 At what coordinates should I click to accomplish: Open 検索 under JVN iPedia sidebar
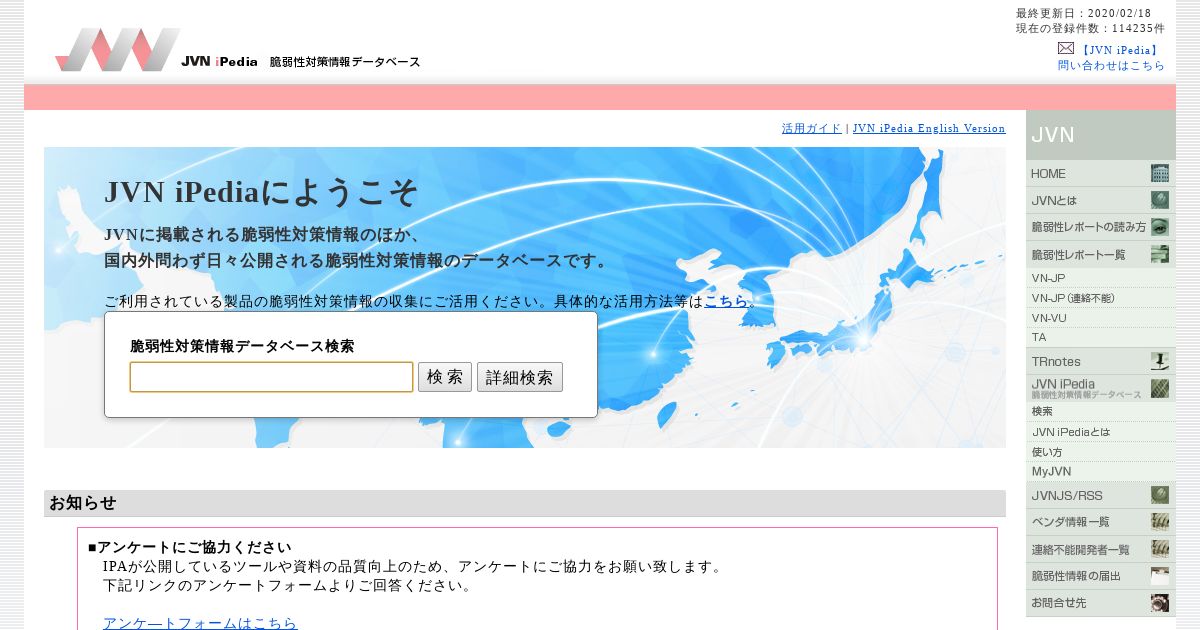click(x=1100, y=411)
